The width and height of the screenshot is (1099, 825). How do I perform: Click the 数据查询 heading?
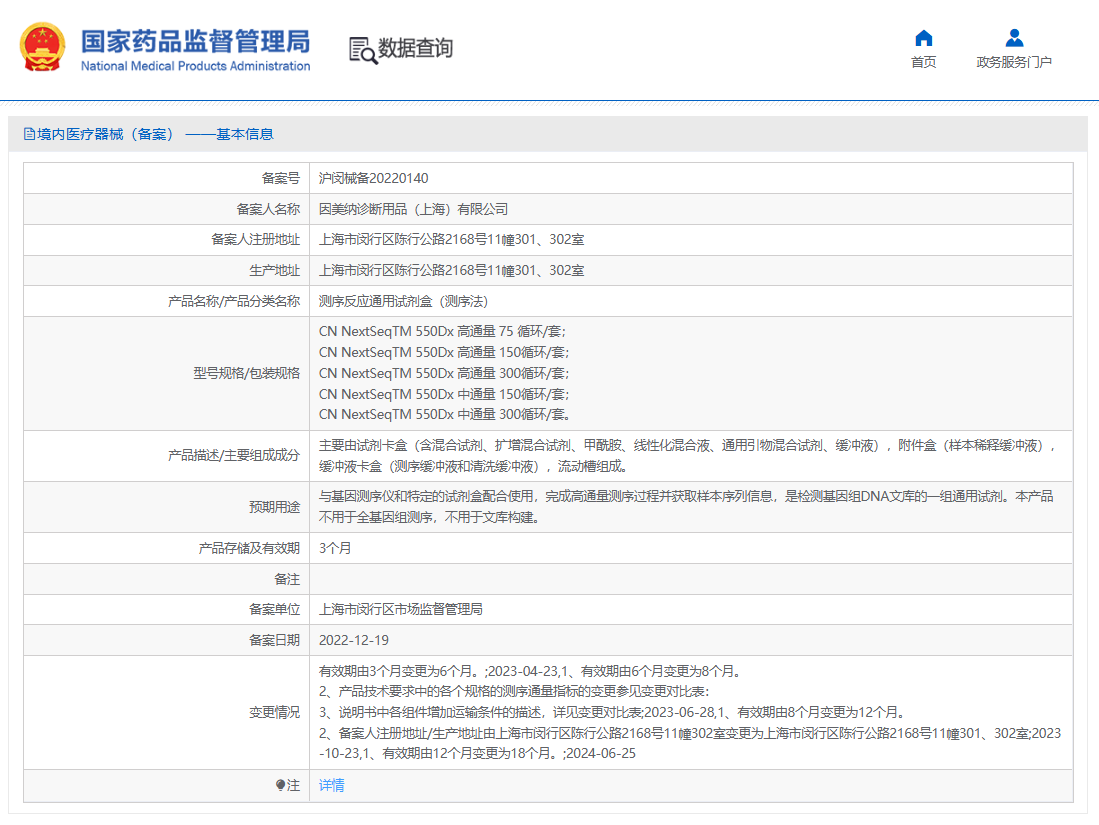(x=416, y=48)
